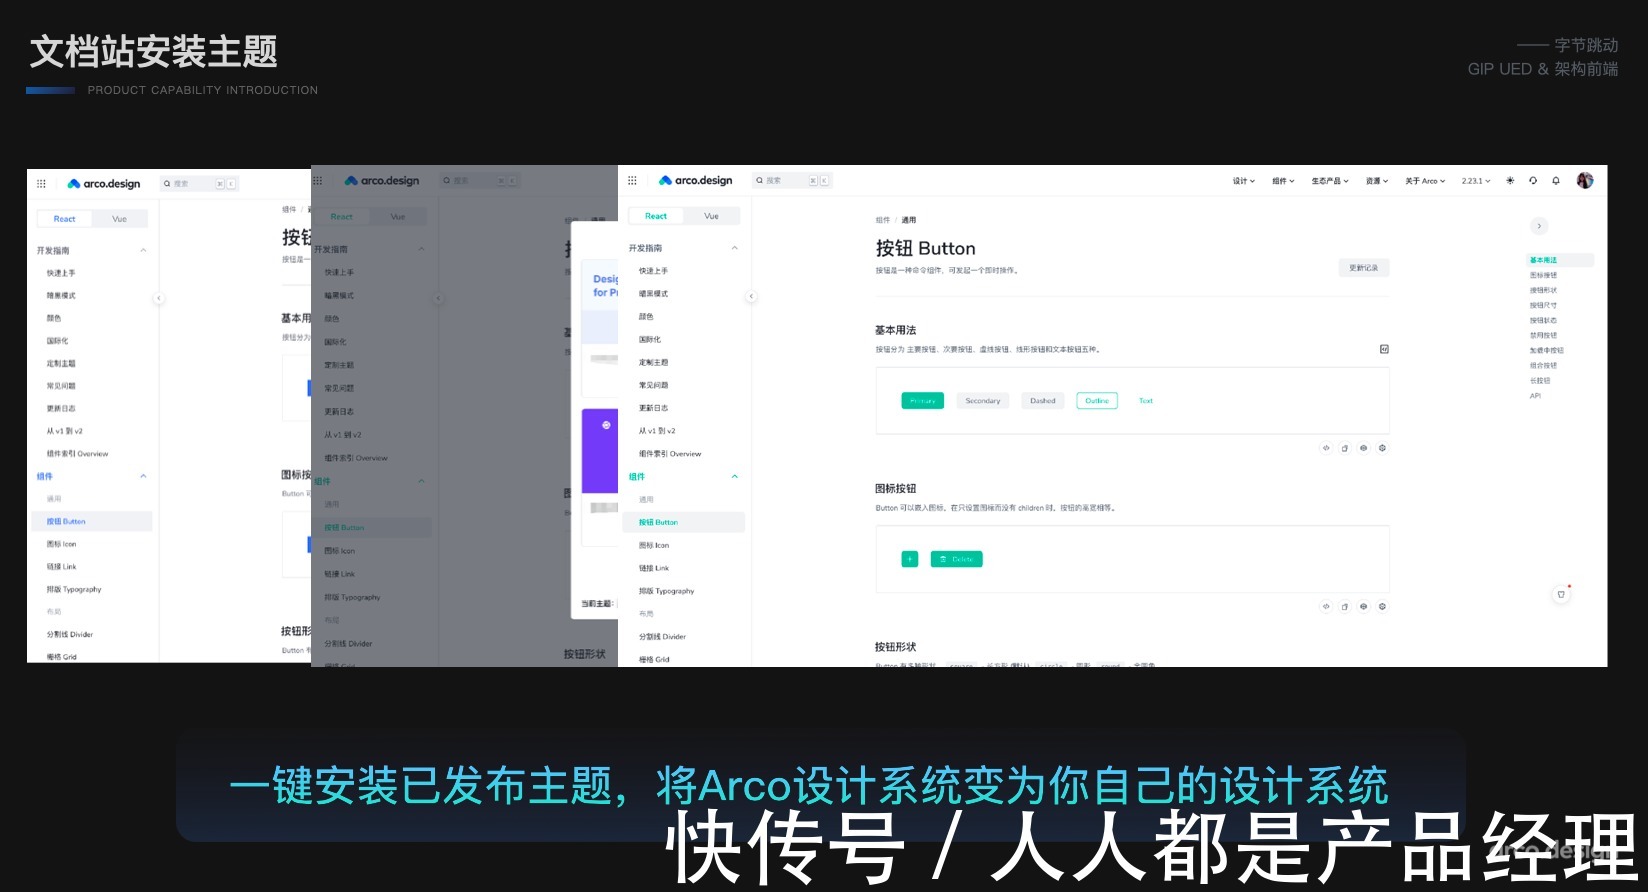Click the Secondary demo button
This screenshot has height=892, width=1648.
click(983, 401)
